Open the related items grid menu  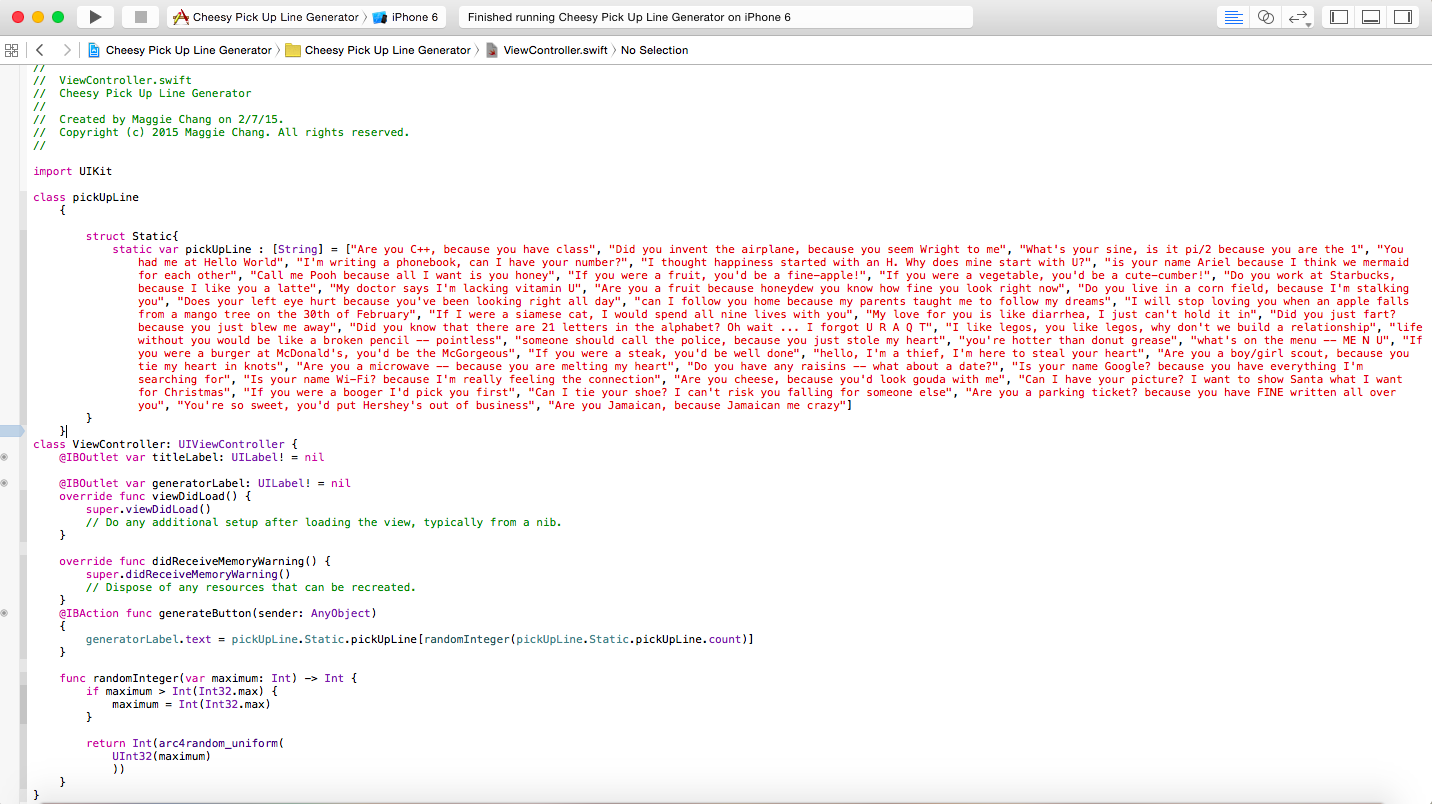point(12,50)
